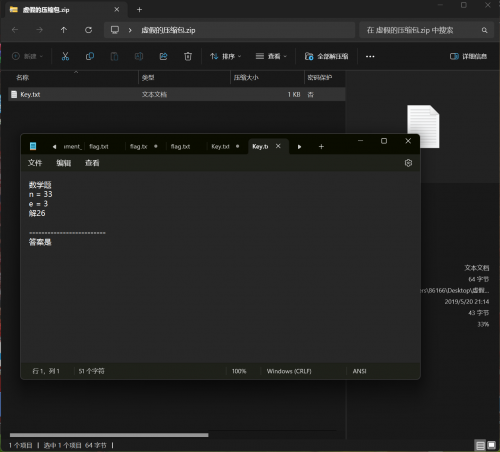Open Notepad's Edit menu
The image size is (500, 452).
point(63,163)
